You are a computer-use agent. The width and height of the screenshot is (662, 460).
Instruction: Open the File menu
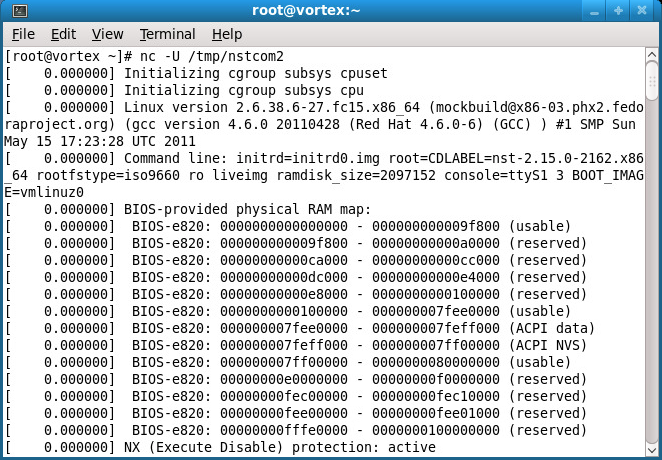23,34
